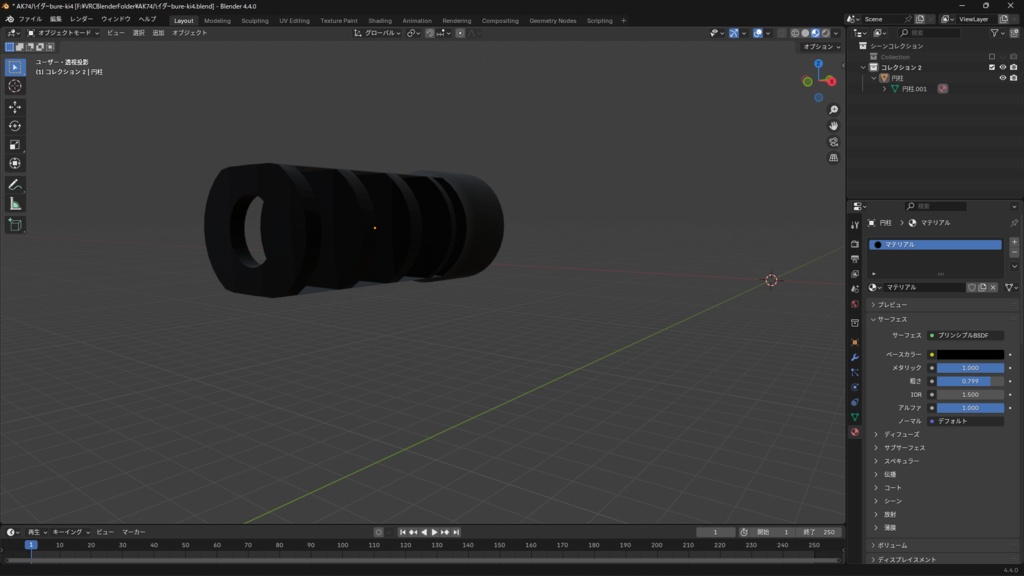Open the Material properties tab
The image size is (1024, 576).
click(x=855, y=432)
